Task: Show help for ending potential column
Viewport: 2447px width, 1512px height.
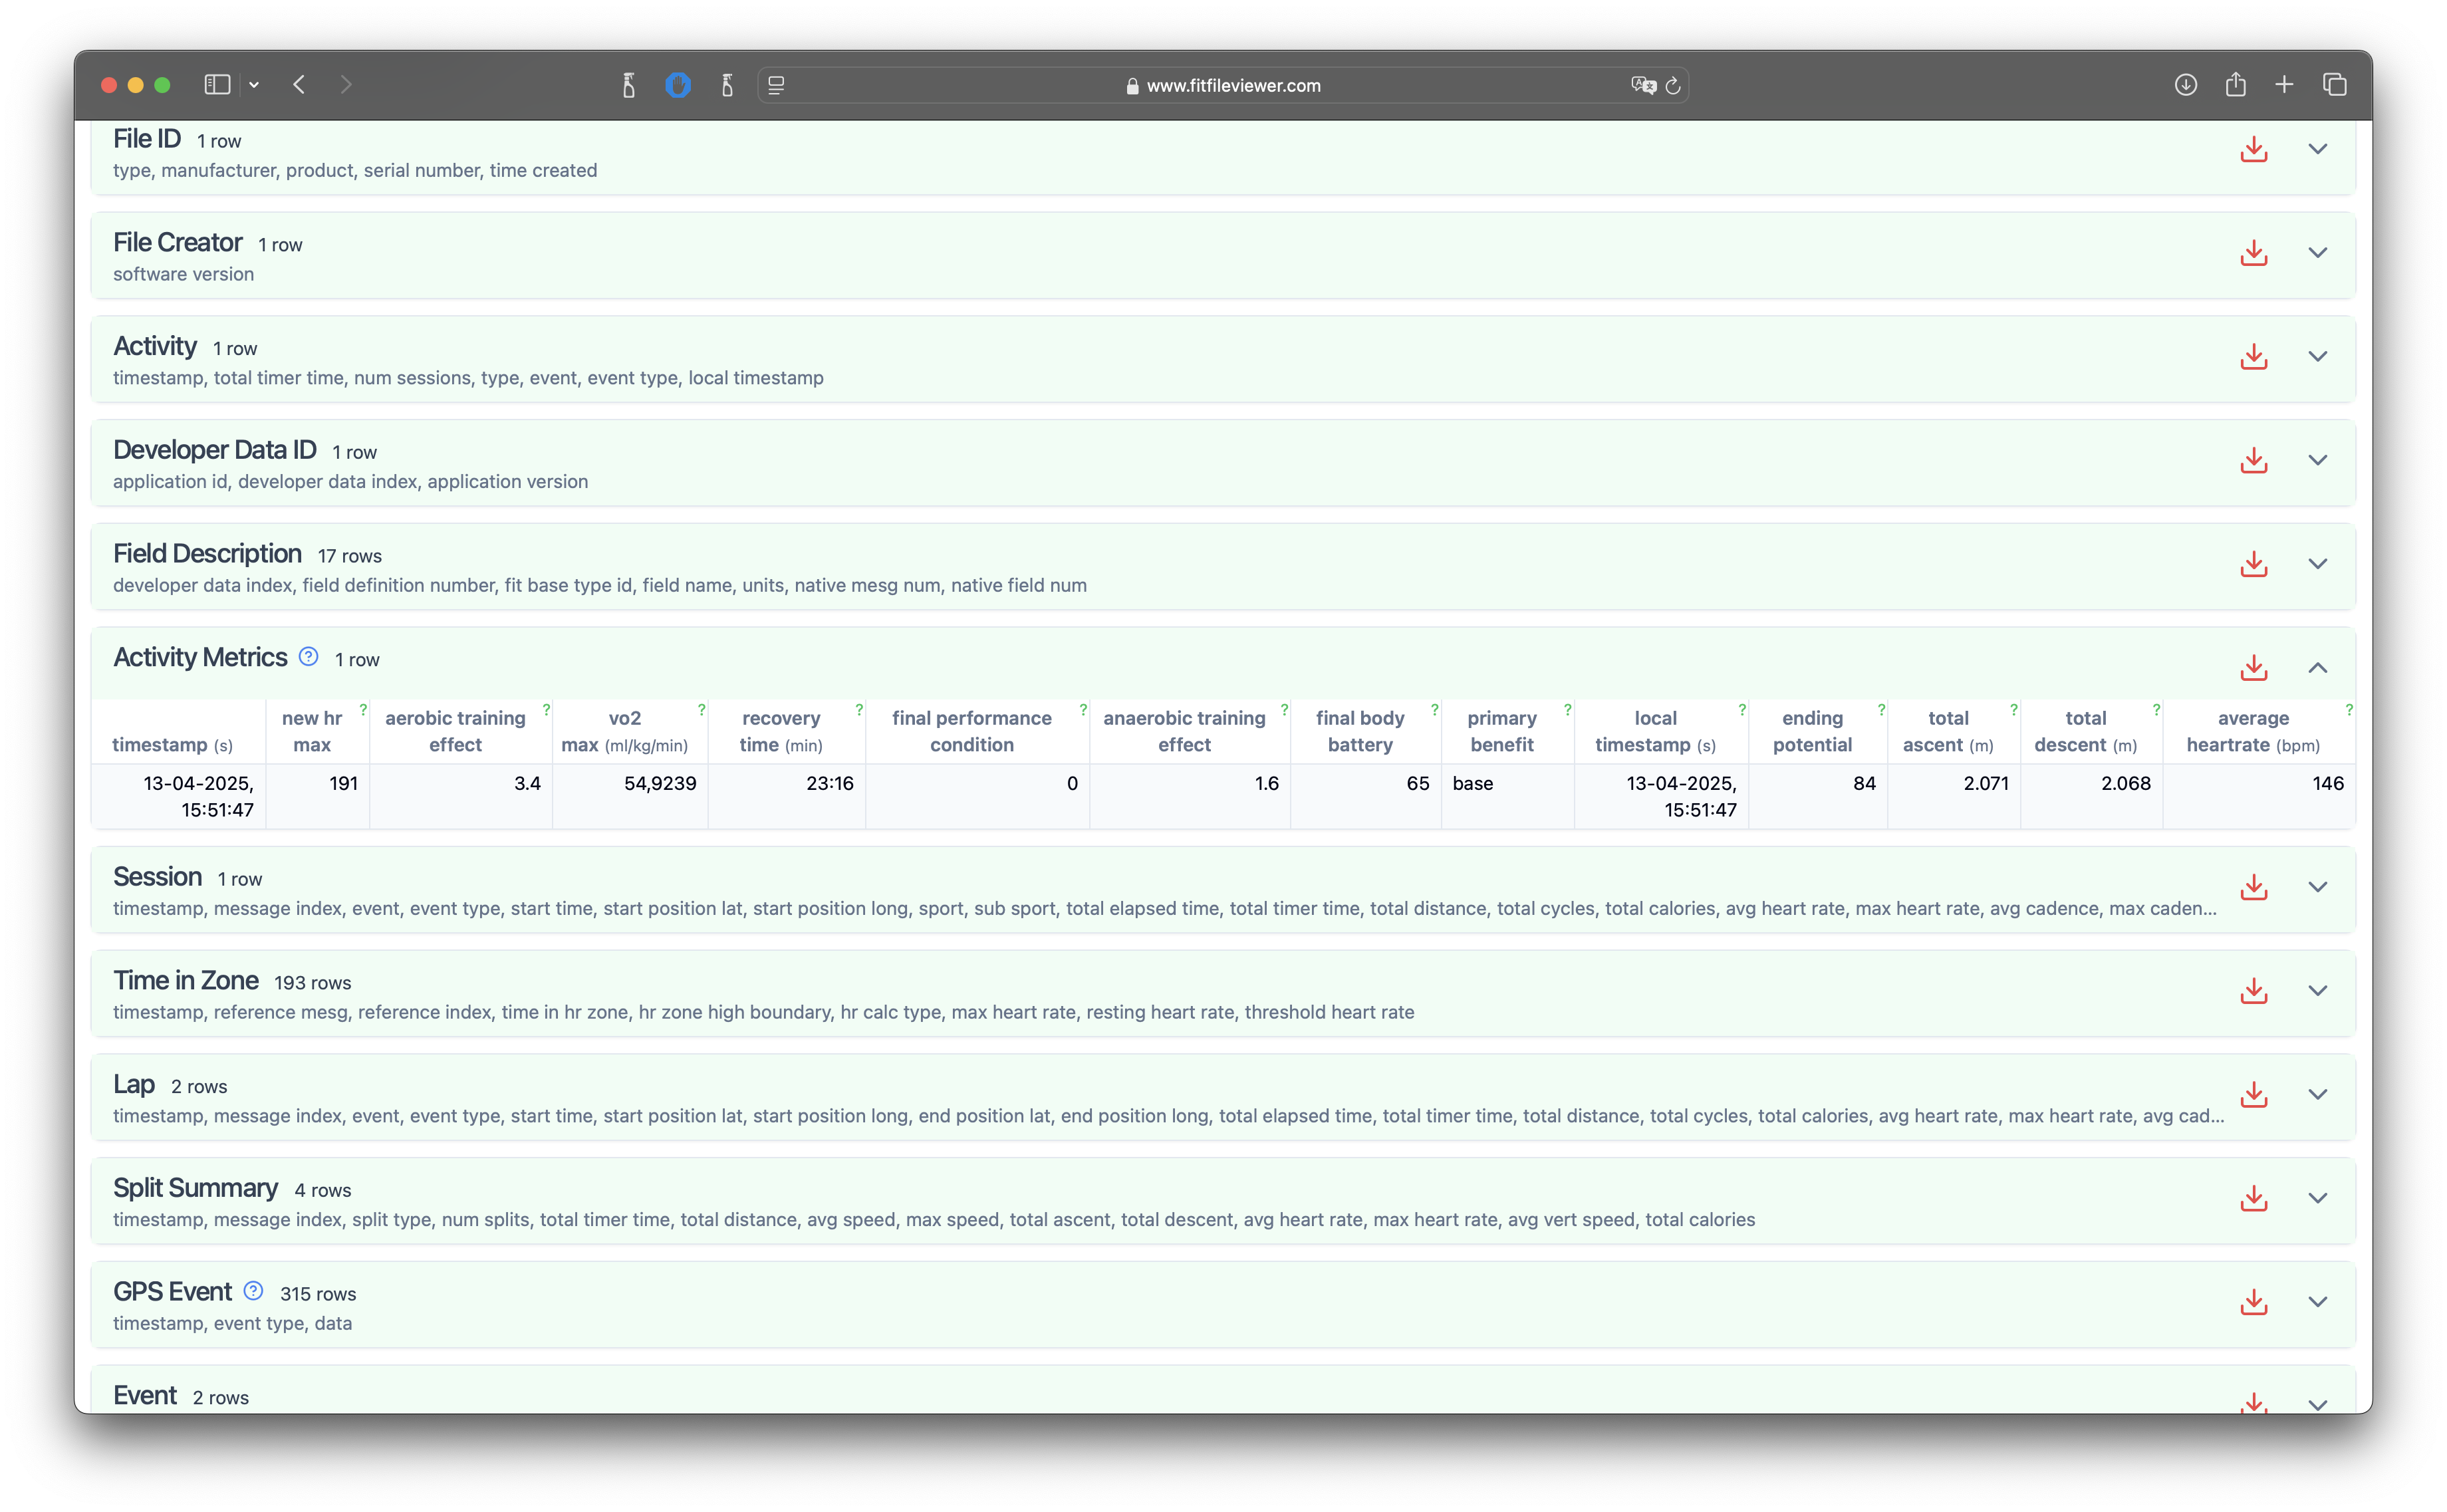Action: 1881,709
